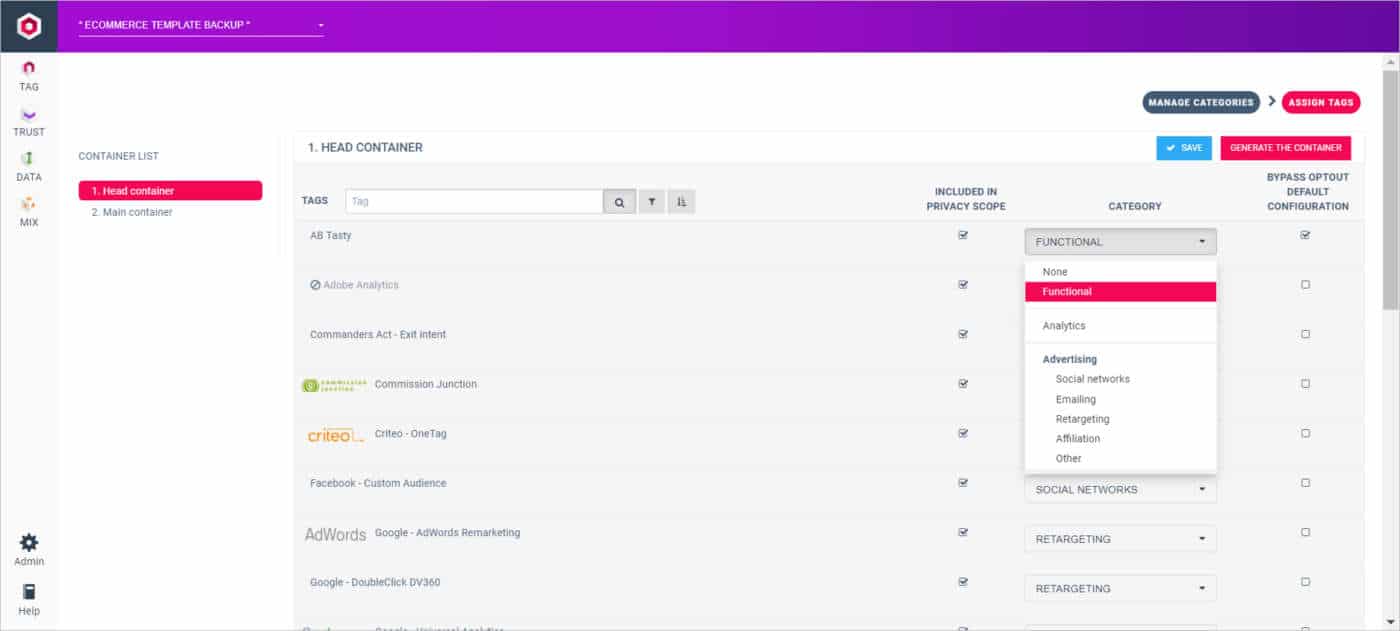Open the DATA module in sidebar
Screen dimensions: 1400x631
(x=29, y=167)
